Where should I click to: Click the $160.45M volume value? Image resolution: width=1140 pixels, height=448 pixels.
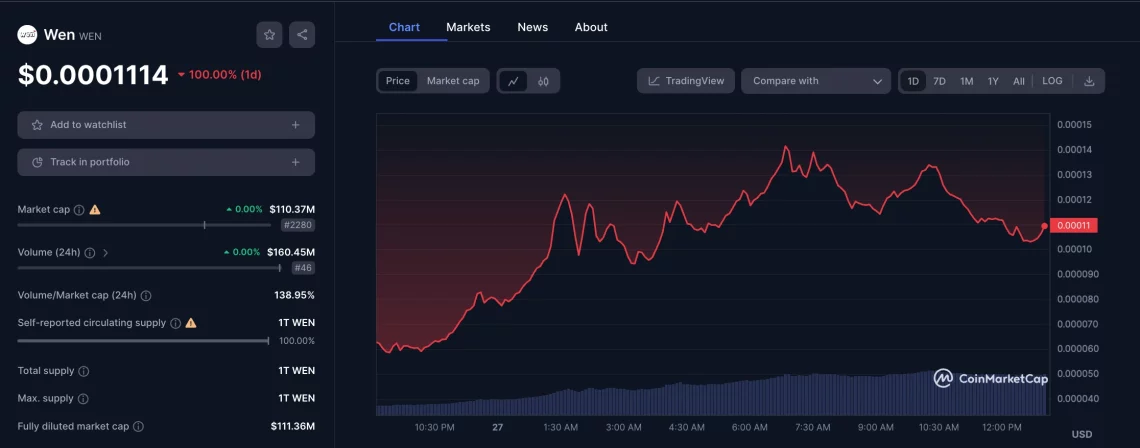[291, 252]
